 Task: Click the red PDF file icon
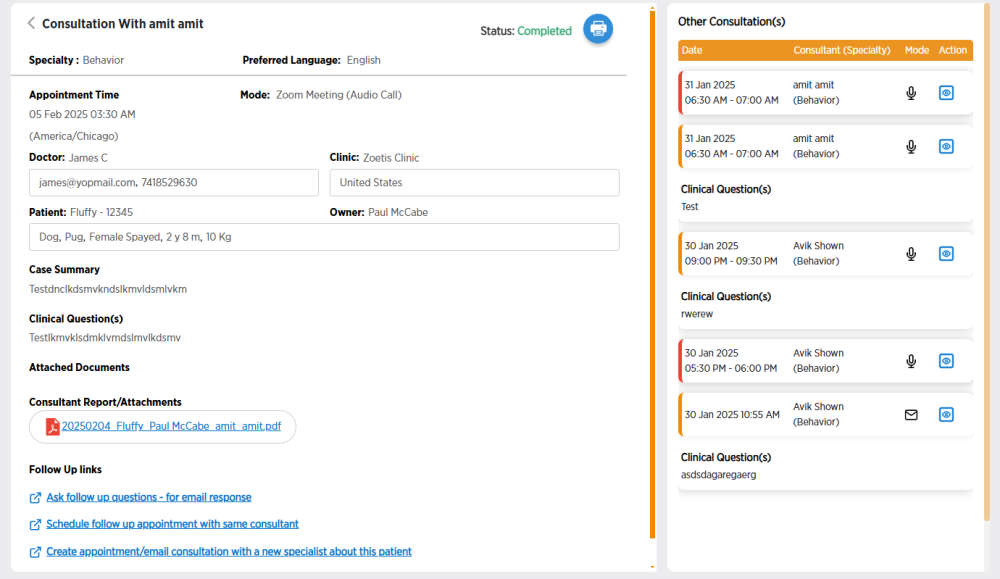point(52,427)
